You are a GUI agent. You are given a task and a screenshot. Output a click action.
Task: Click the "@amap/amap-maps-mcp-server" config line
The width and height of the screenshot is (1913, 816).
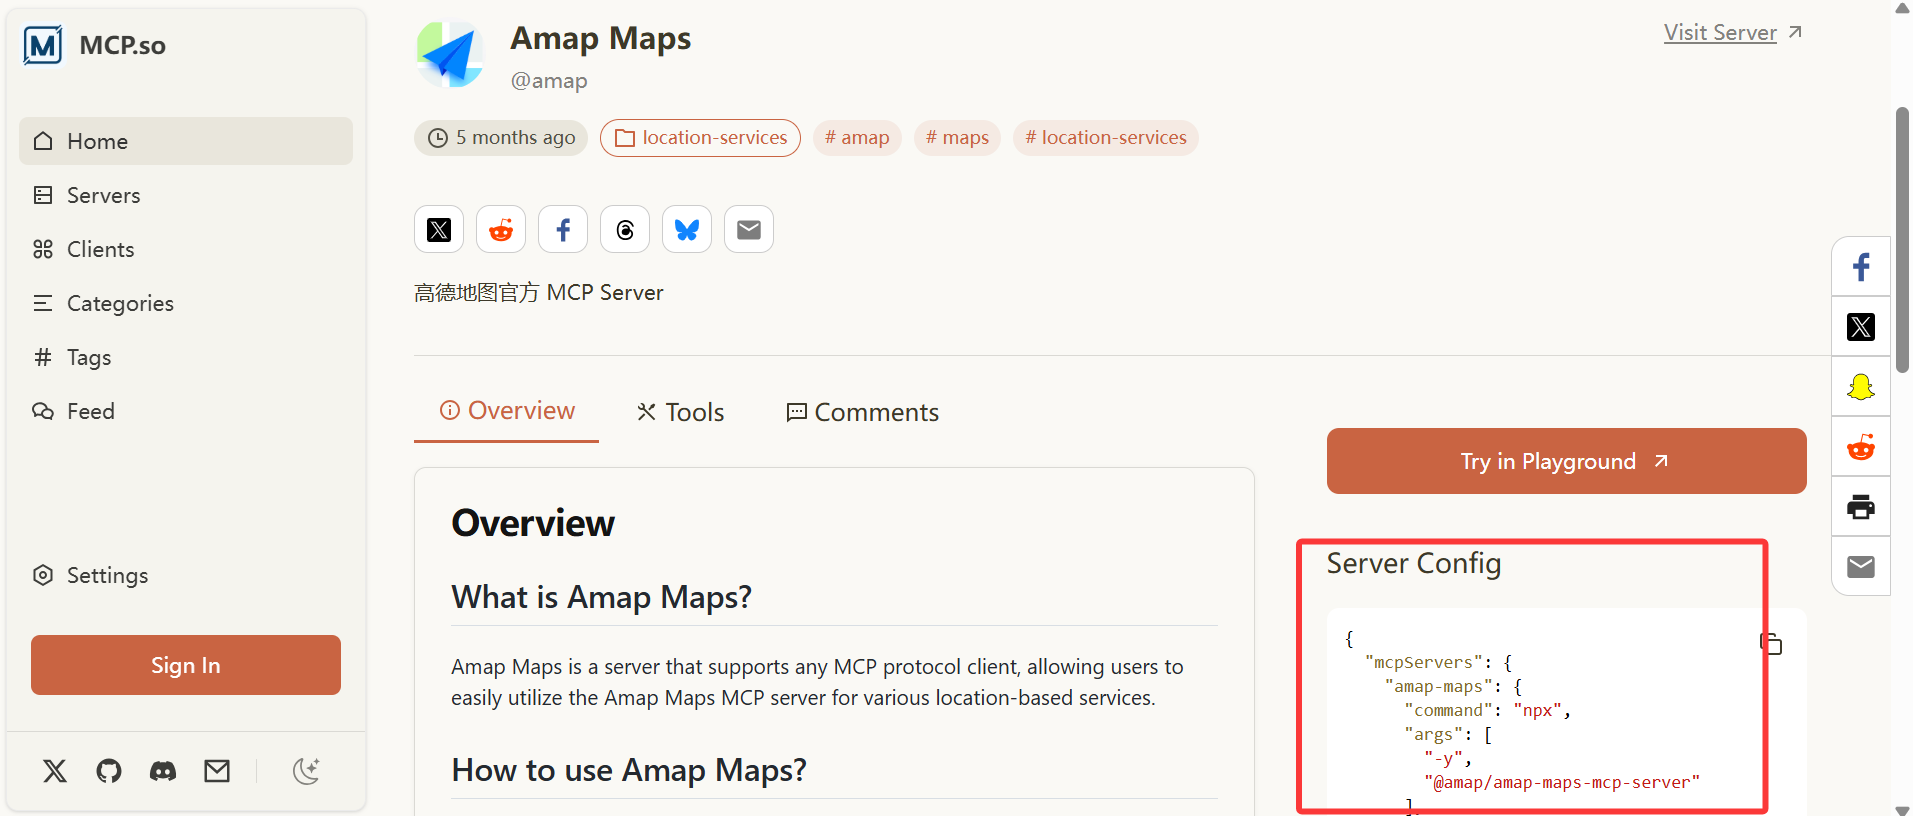pos(1562,783)
